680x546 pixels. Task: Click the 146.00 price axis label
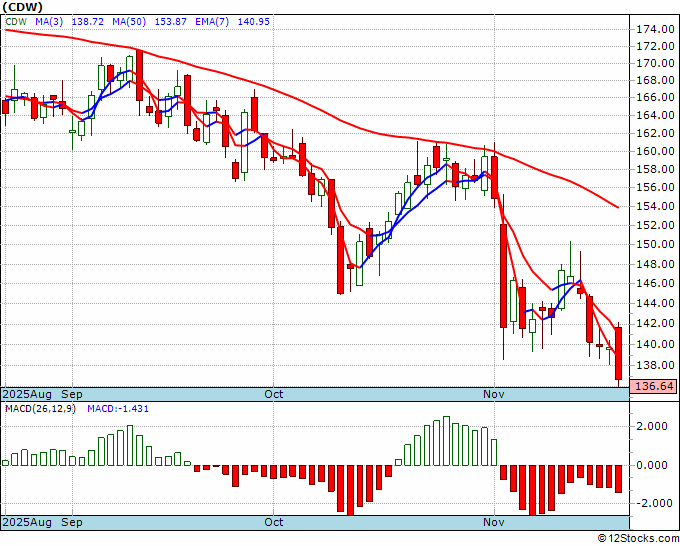point(655,283)
